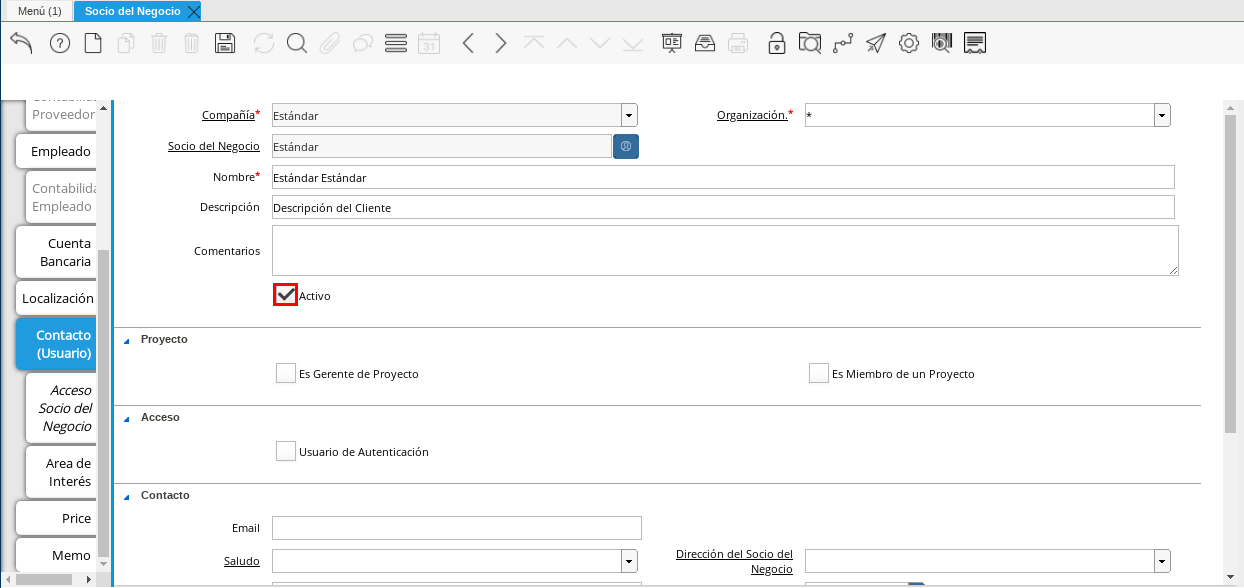Click the Archive drawer icon
The width and height of the screenshot is (1244, 588).
pos(705,43)
